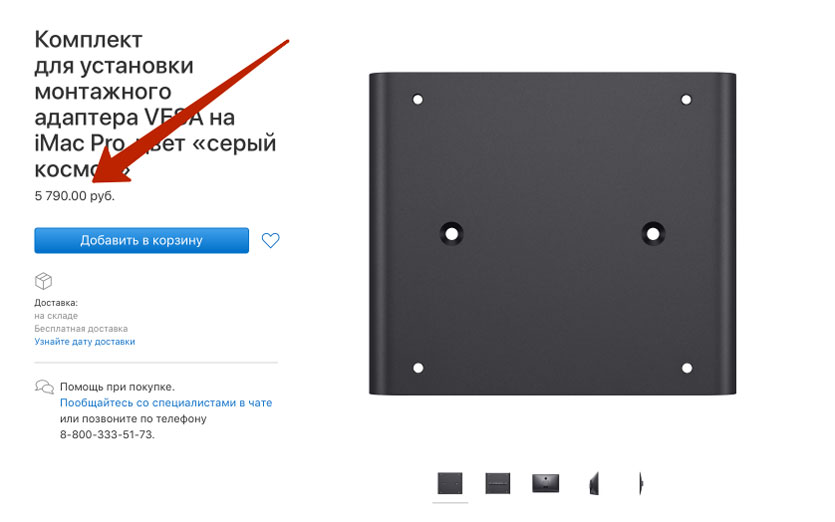Select the first front-view thumbnail
This screenshot has height=522, width=835.
pos(450,484)
